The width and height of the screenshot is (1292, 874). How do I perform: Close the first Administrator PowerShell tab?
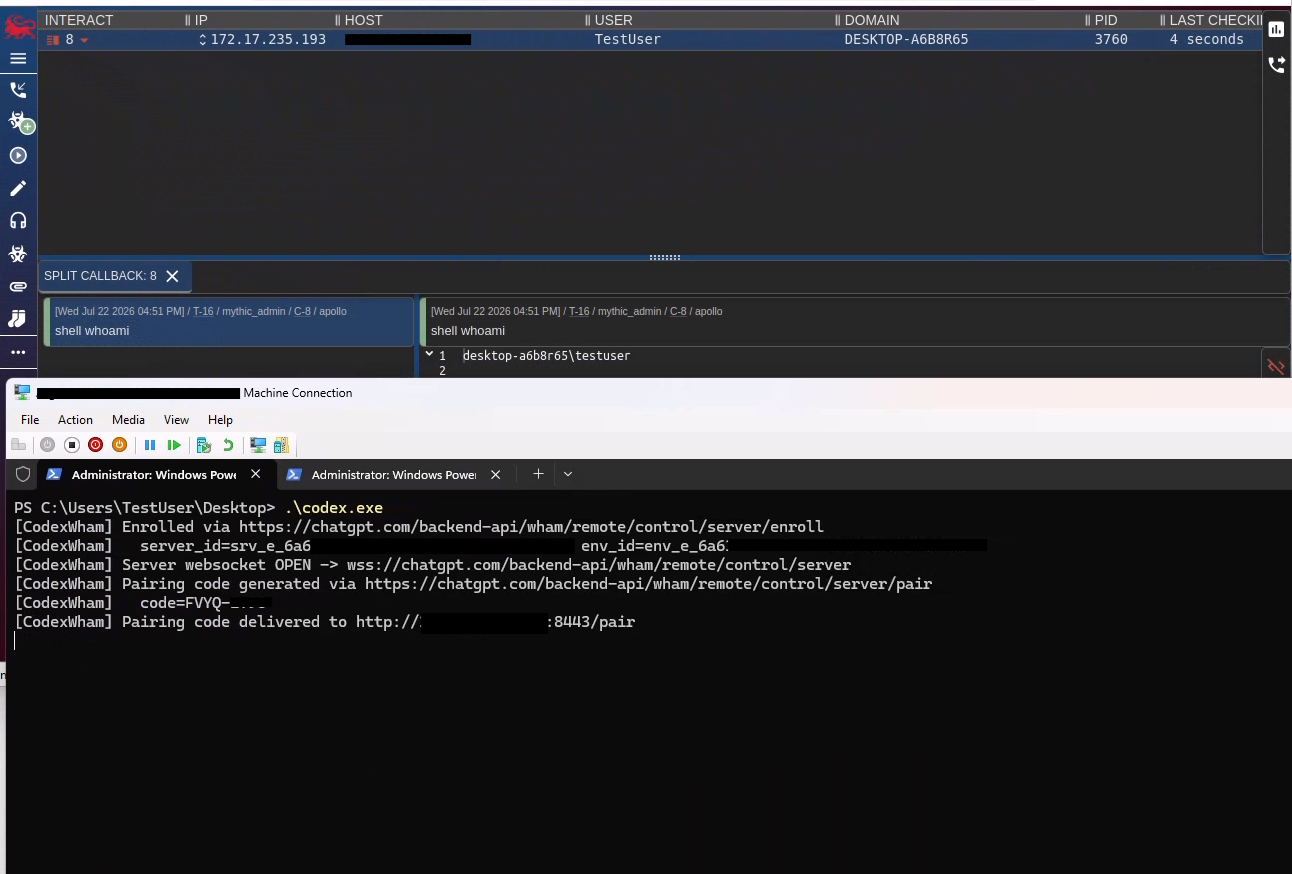256,474
